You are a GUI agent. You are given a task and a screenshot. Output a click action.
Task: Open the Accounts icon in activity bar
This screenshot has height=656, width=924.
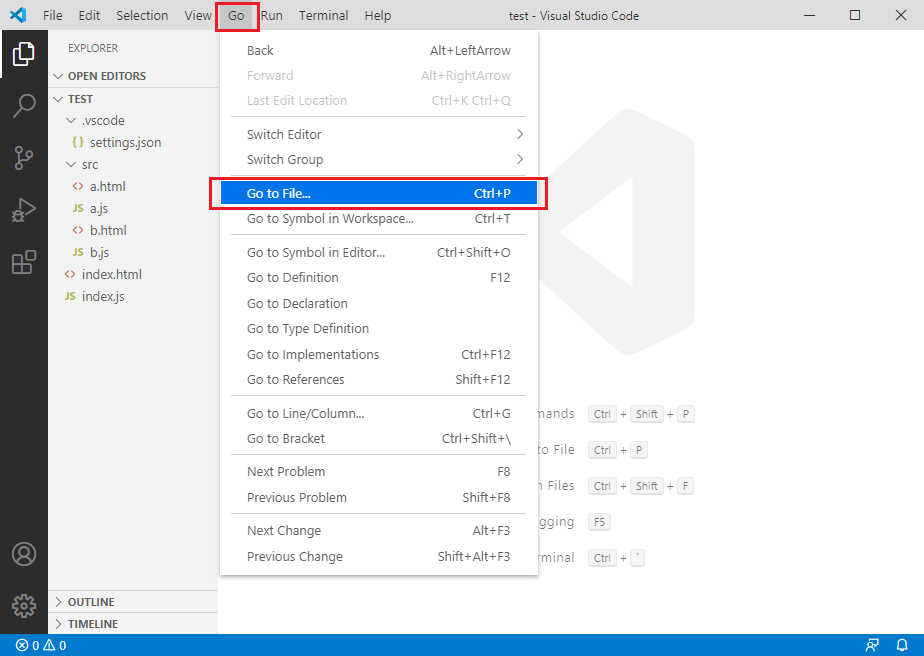point(24,554)
